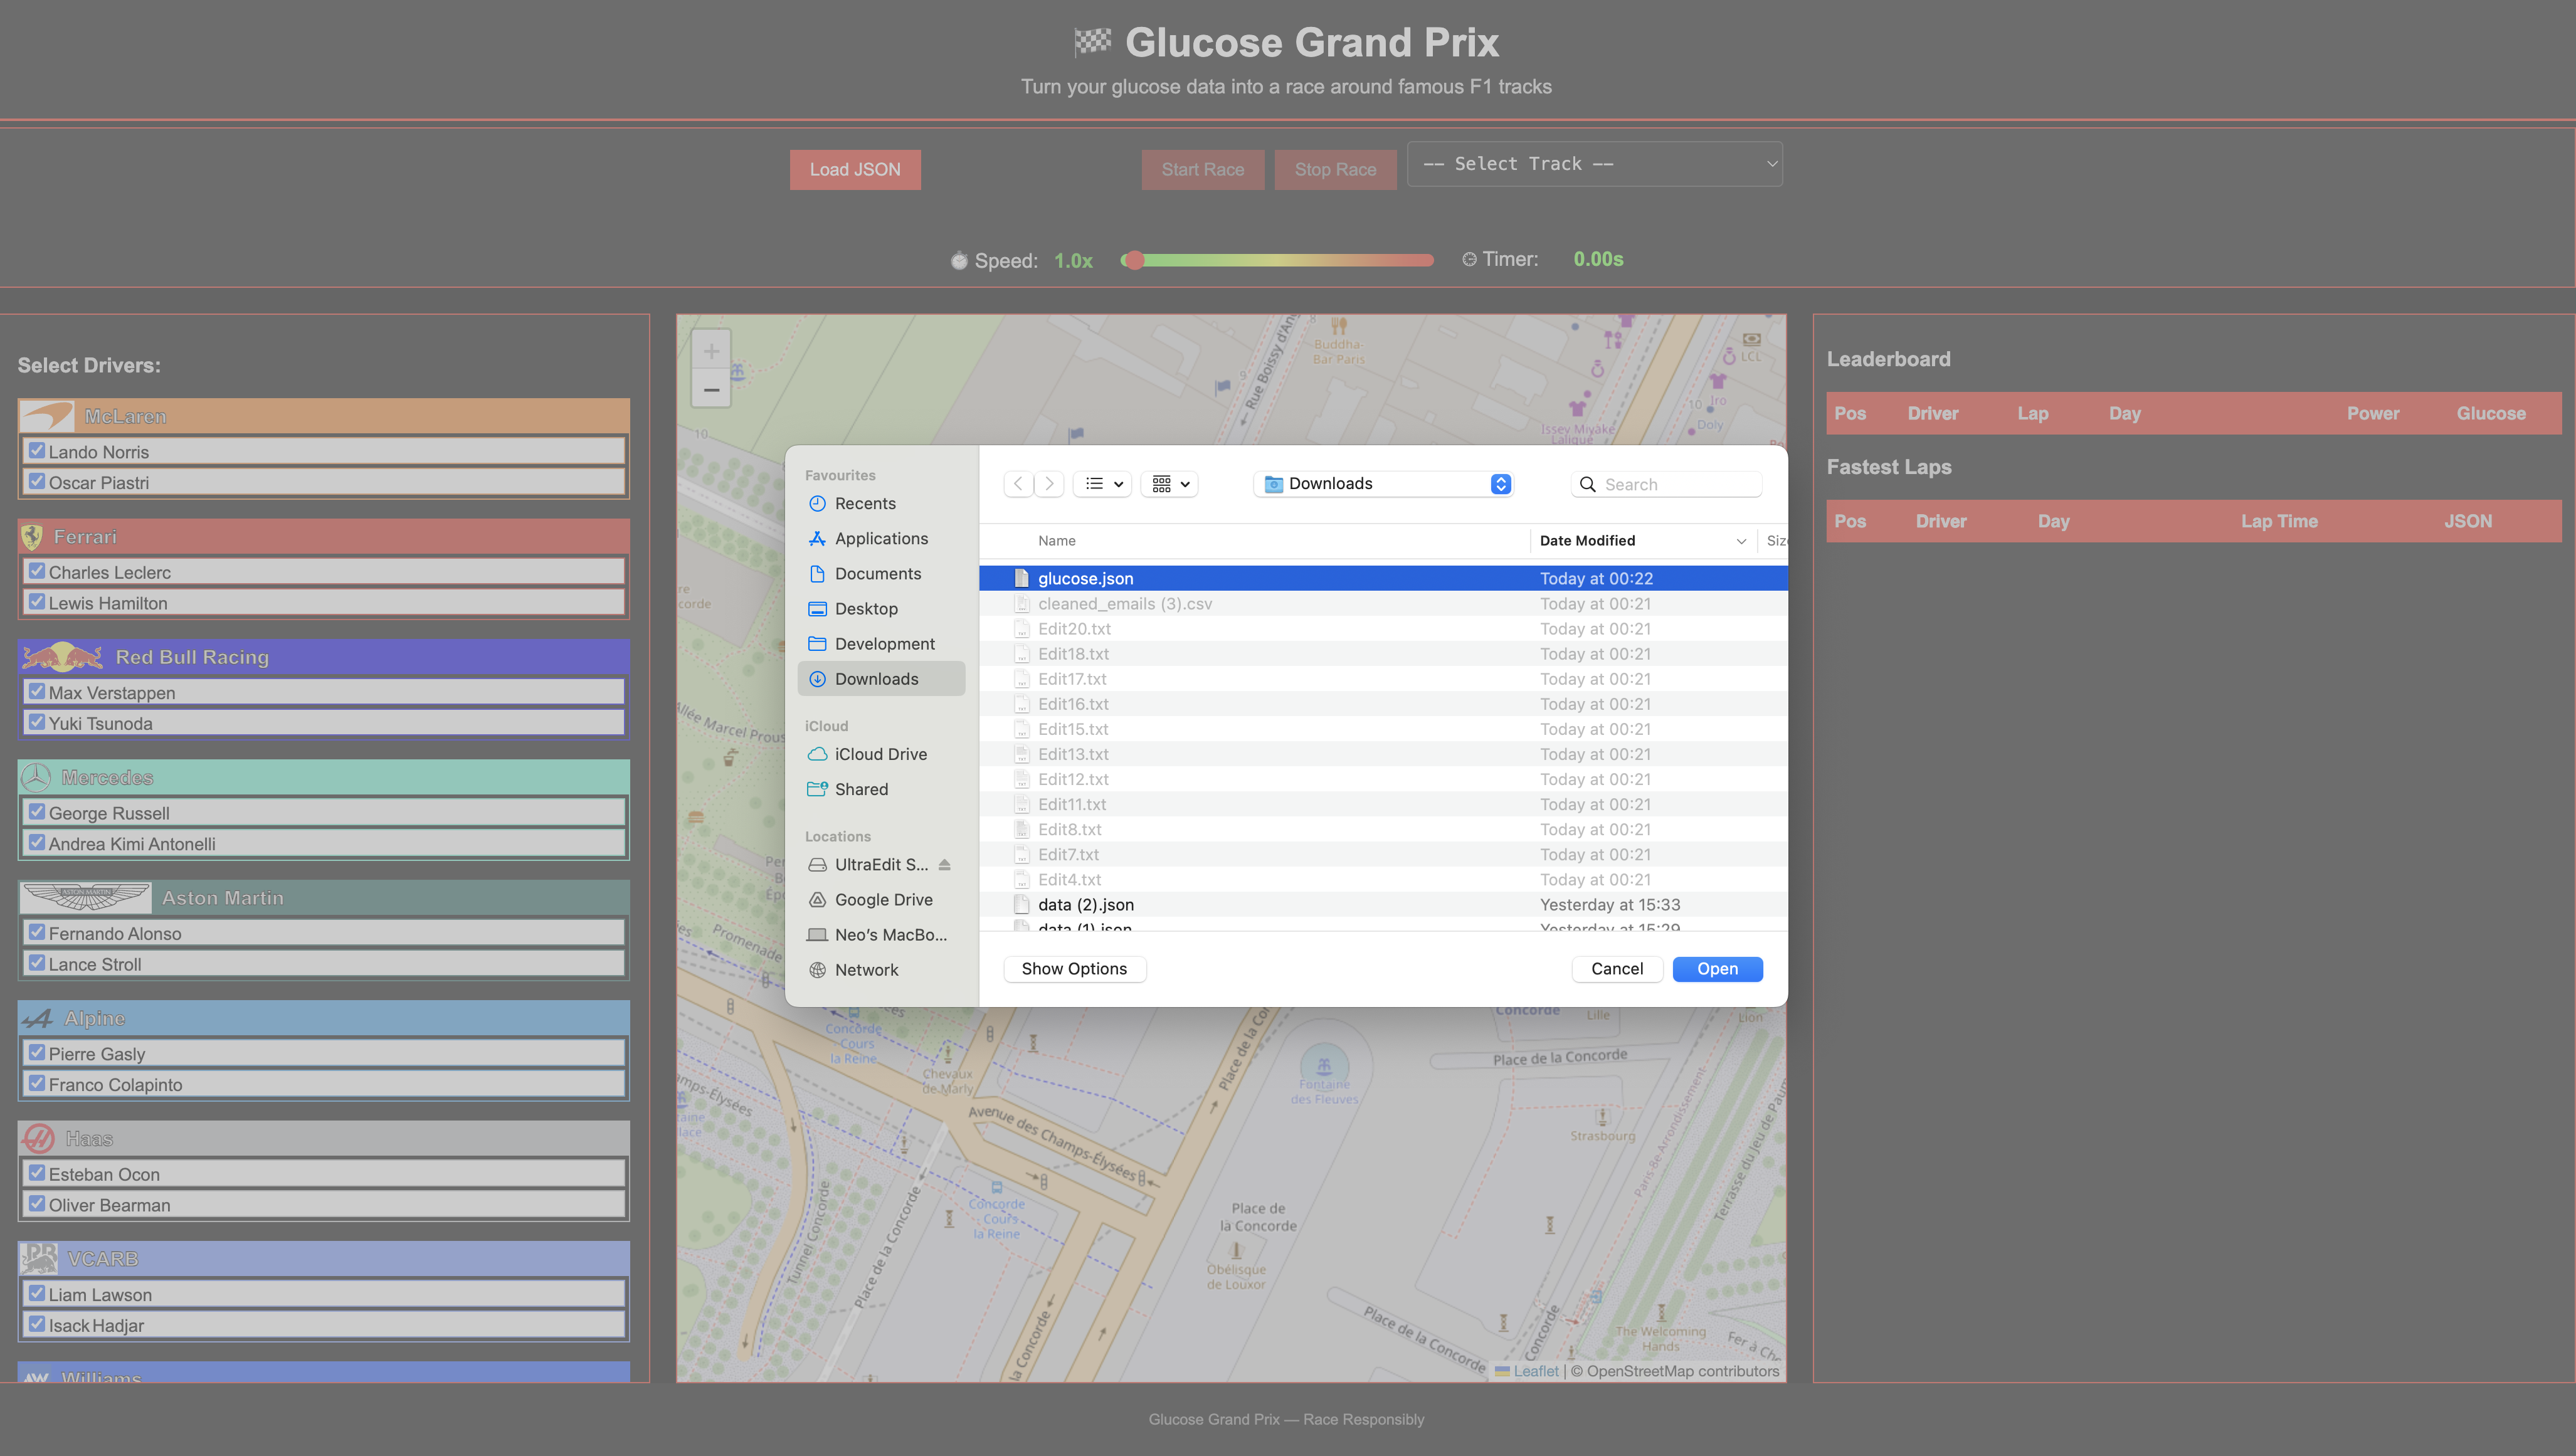This screenshot has height=1456, width=2576.
Task: Click the back navigation arrow in file dialog
Action: click(x=1018, y=484)
